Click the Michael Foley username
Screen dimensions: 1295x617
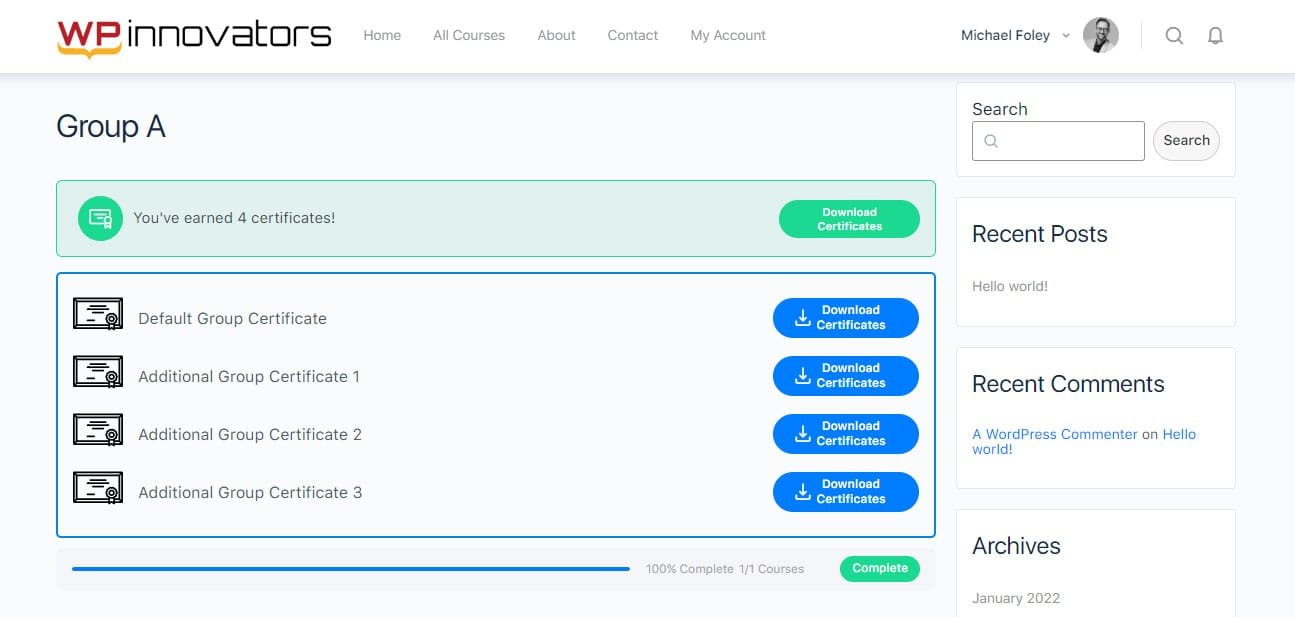click(1005, 35)
